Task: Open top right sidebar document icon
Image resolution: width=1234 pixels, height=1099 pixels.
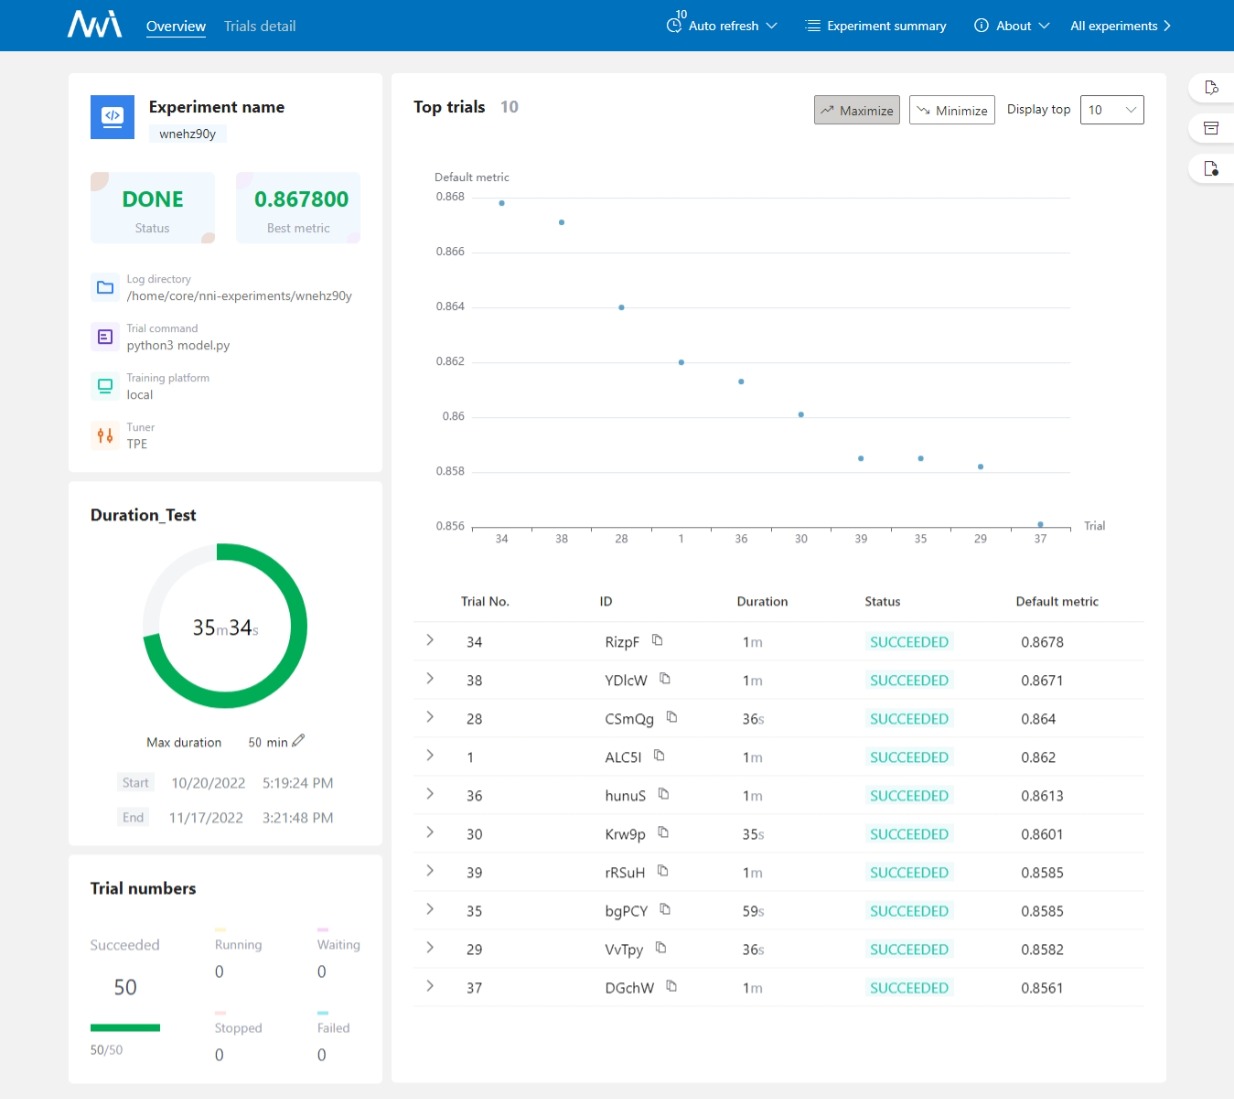Action: click(1211, 88)
